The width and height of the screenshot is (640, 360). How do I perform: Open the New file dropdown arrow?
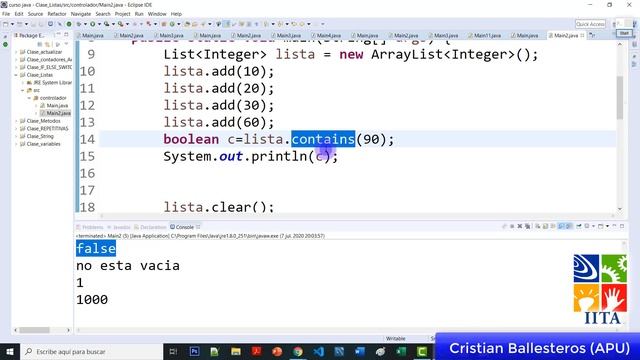(12, 24)
